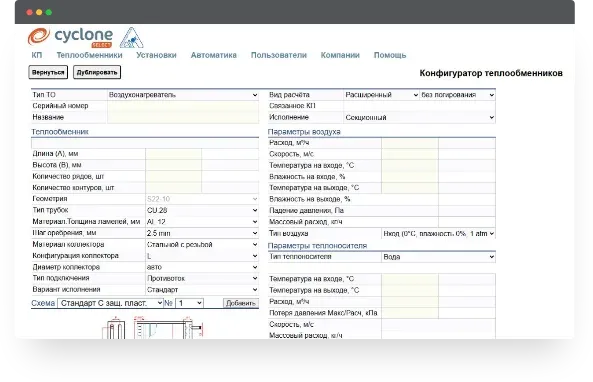This screenshot has height=382, width=593.
Task: Open the Тип воздуха dropdown
Action: click(438, 234)
